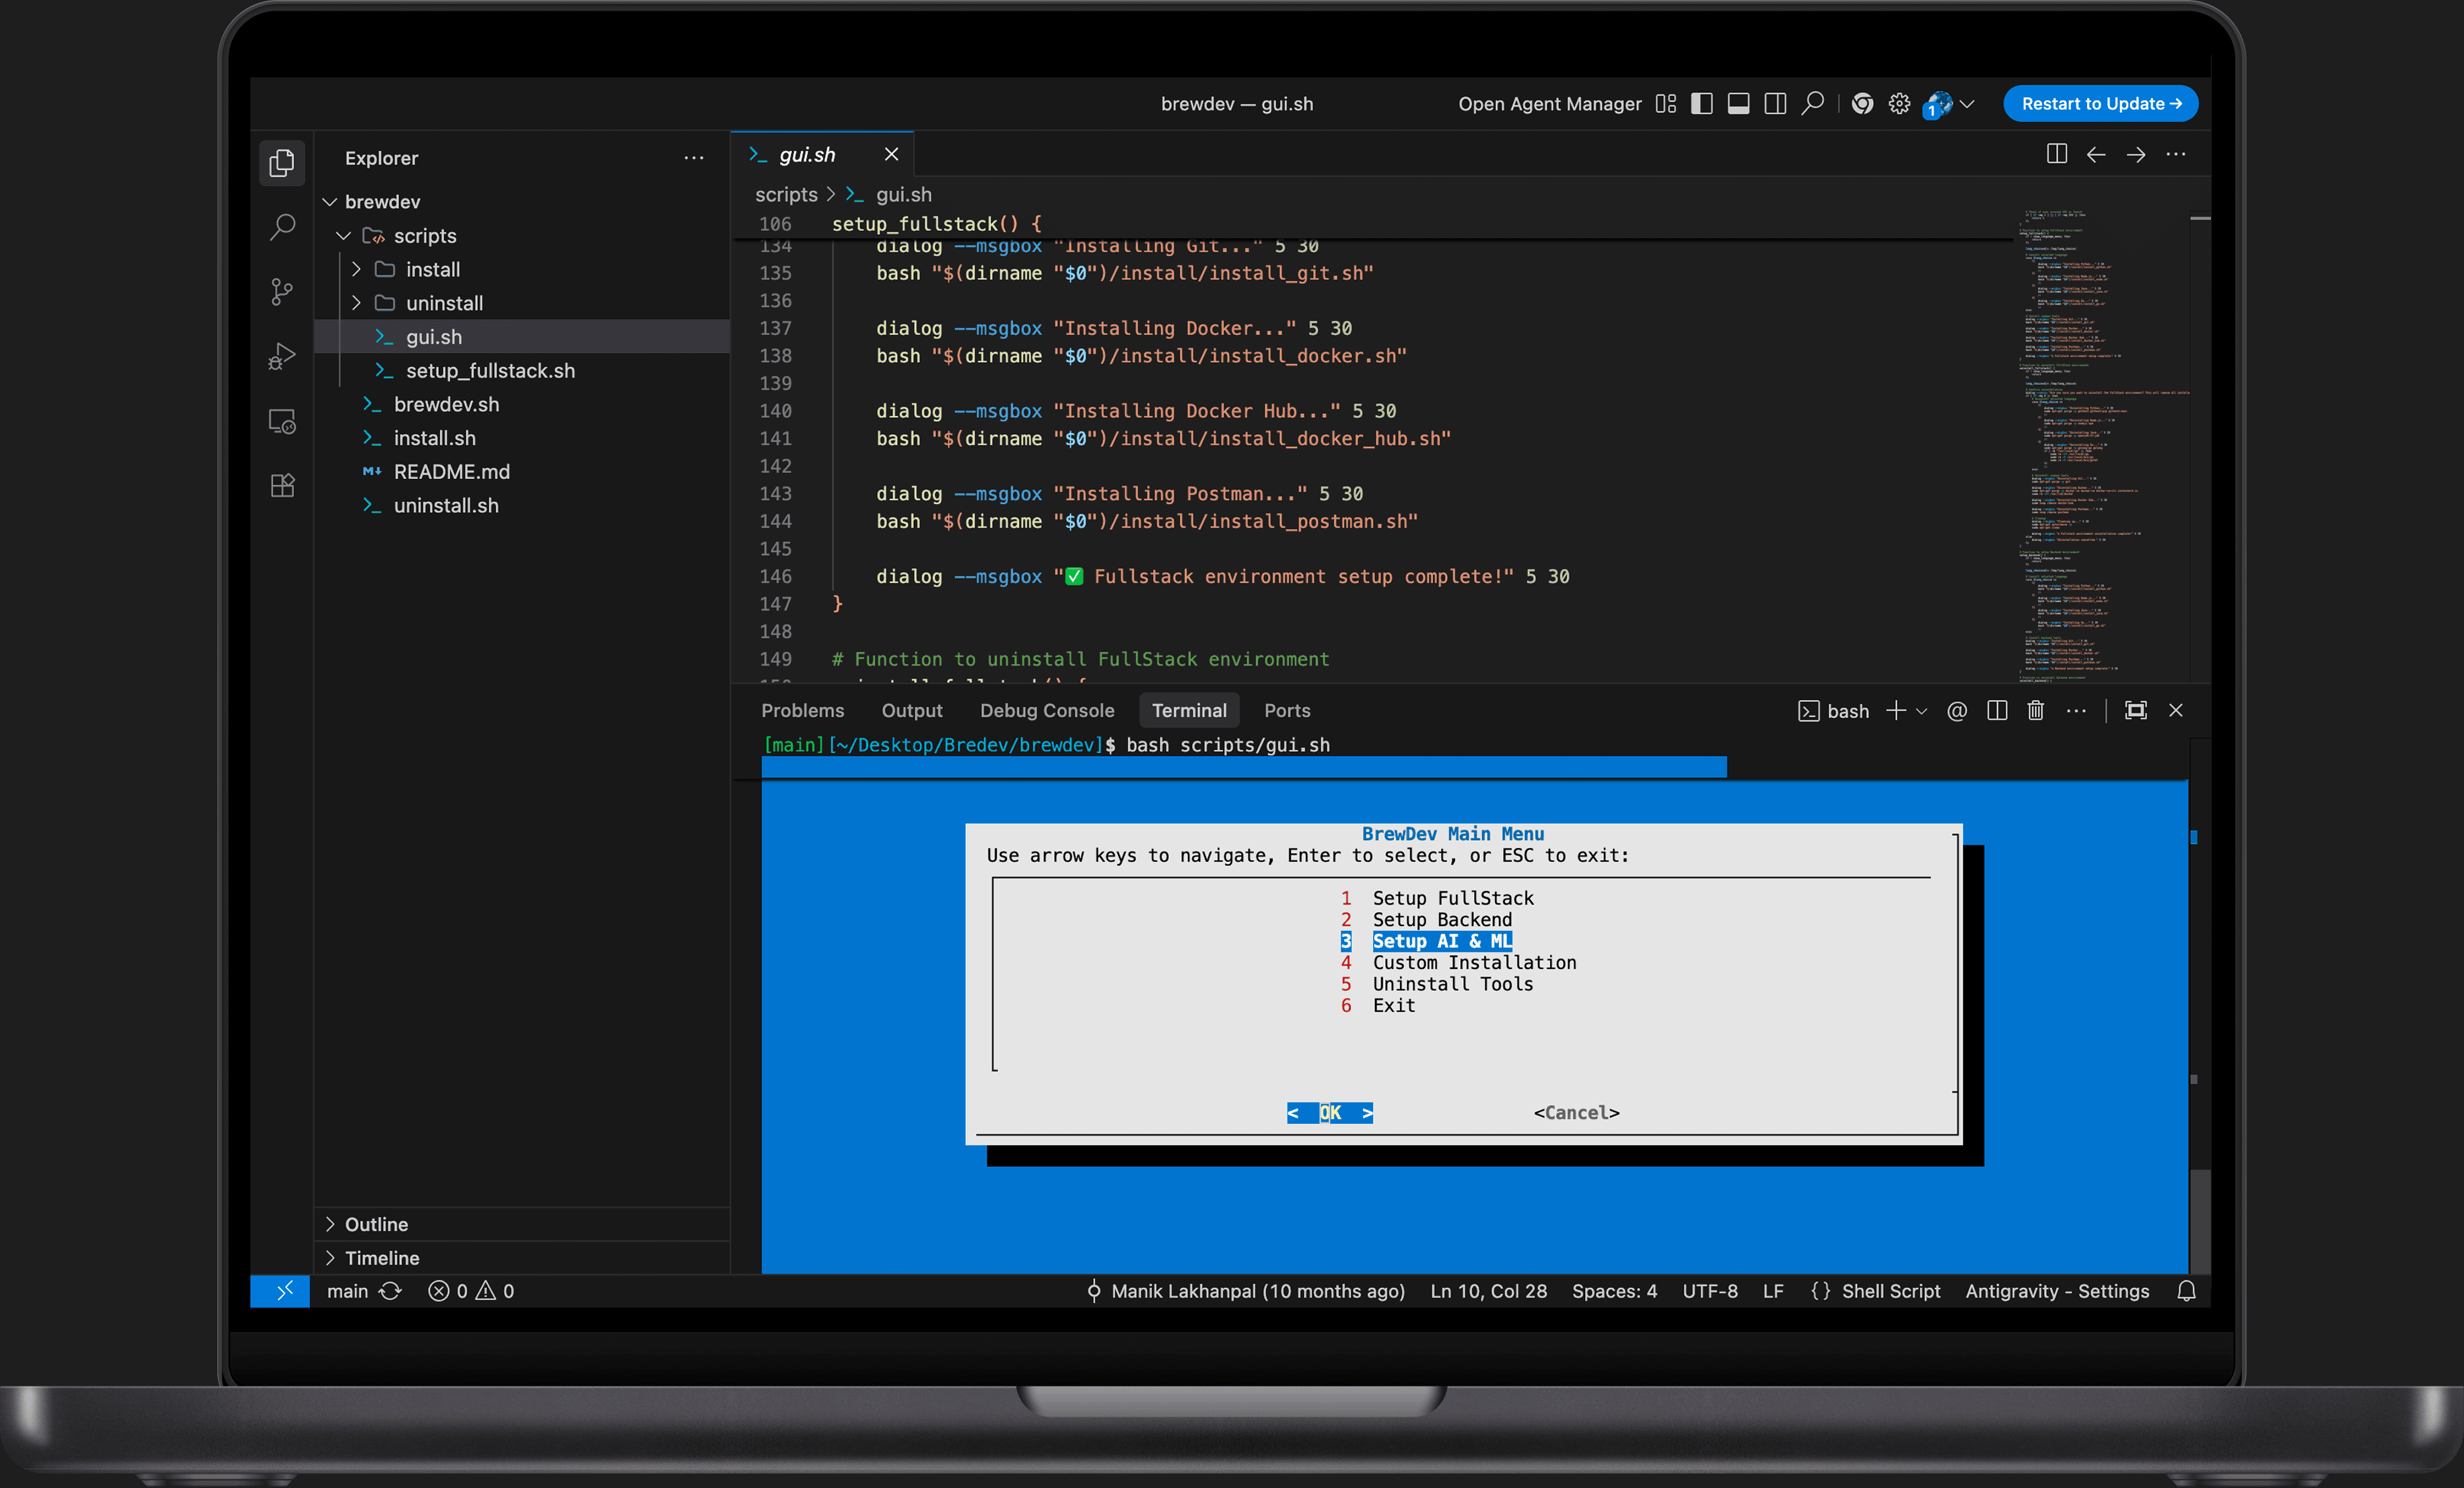Open the Run and Debug view
The width and height of the screenshot is (2464, 1488).
282,356
